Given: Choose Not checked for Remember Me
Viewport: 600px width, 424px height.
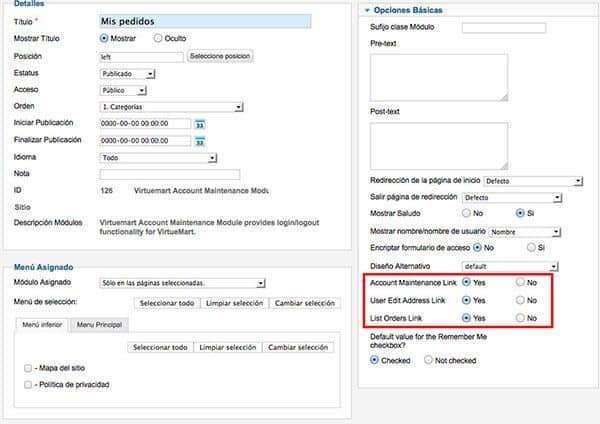Looking at the screenshot, I should (428, 360).
